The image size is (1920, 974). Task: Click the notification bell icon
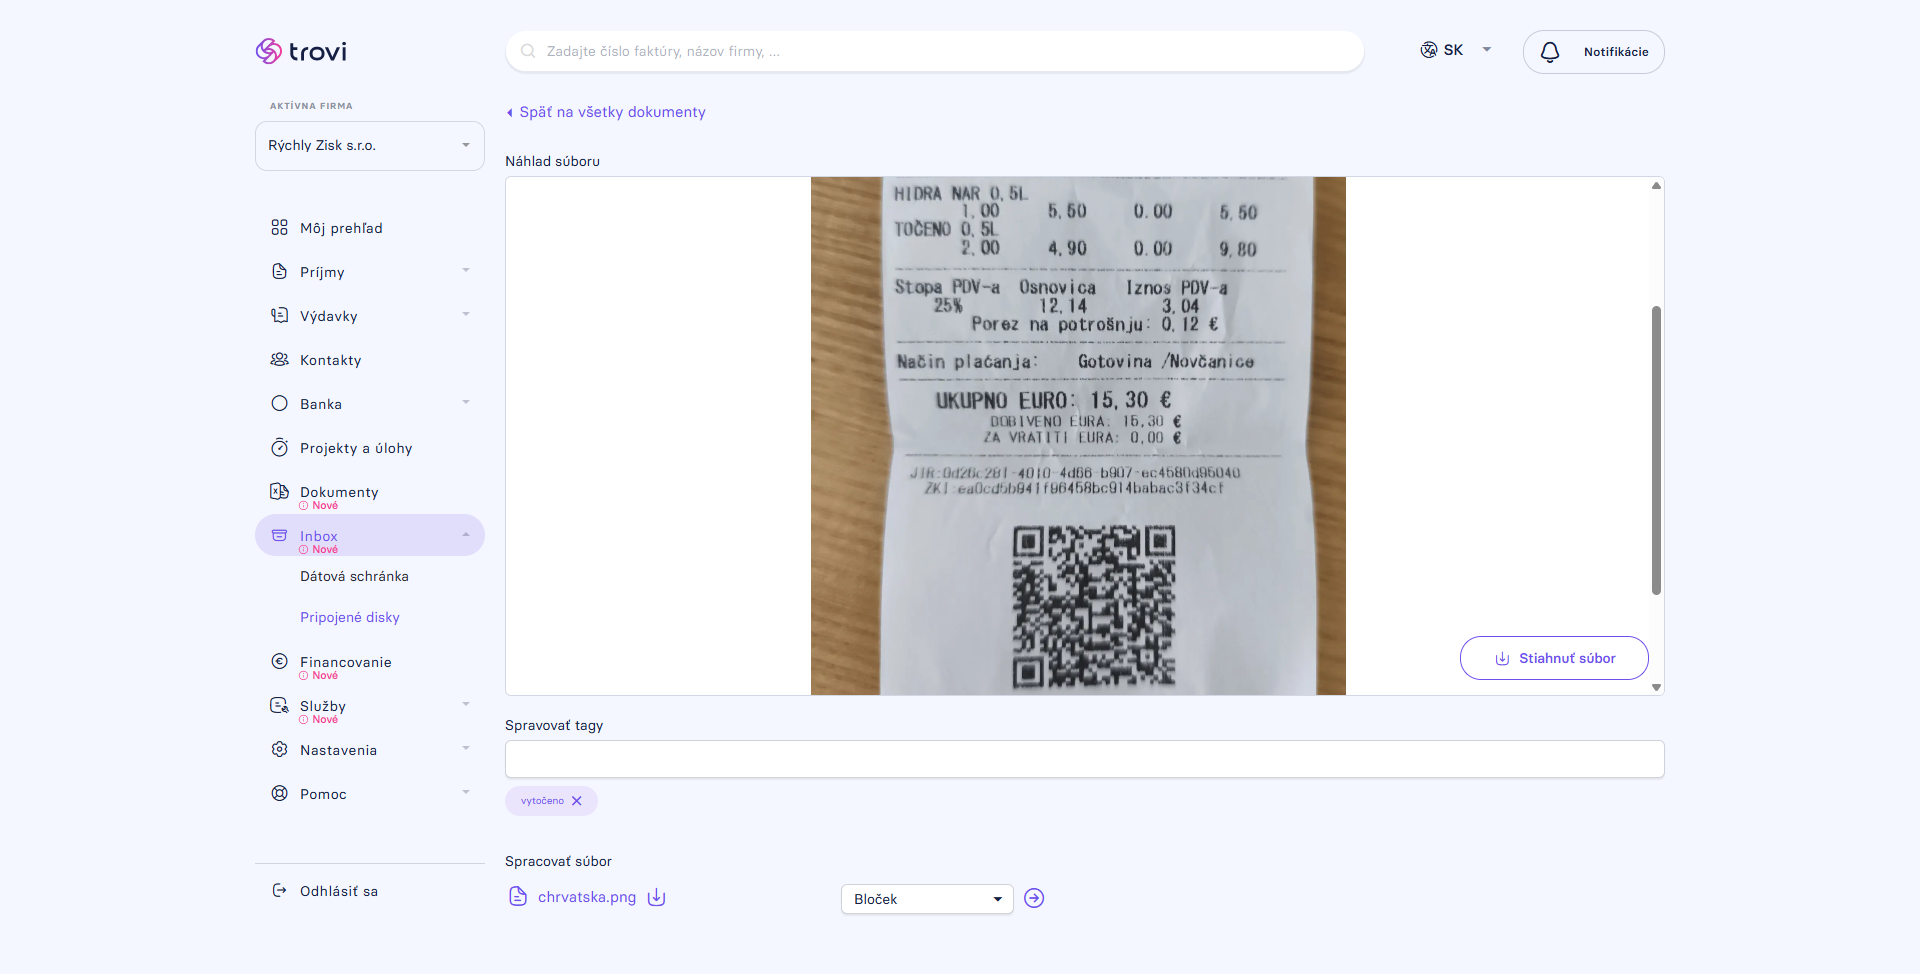coord(1550,52)
